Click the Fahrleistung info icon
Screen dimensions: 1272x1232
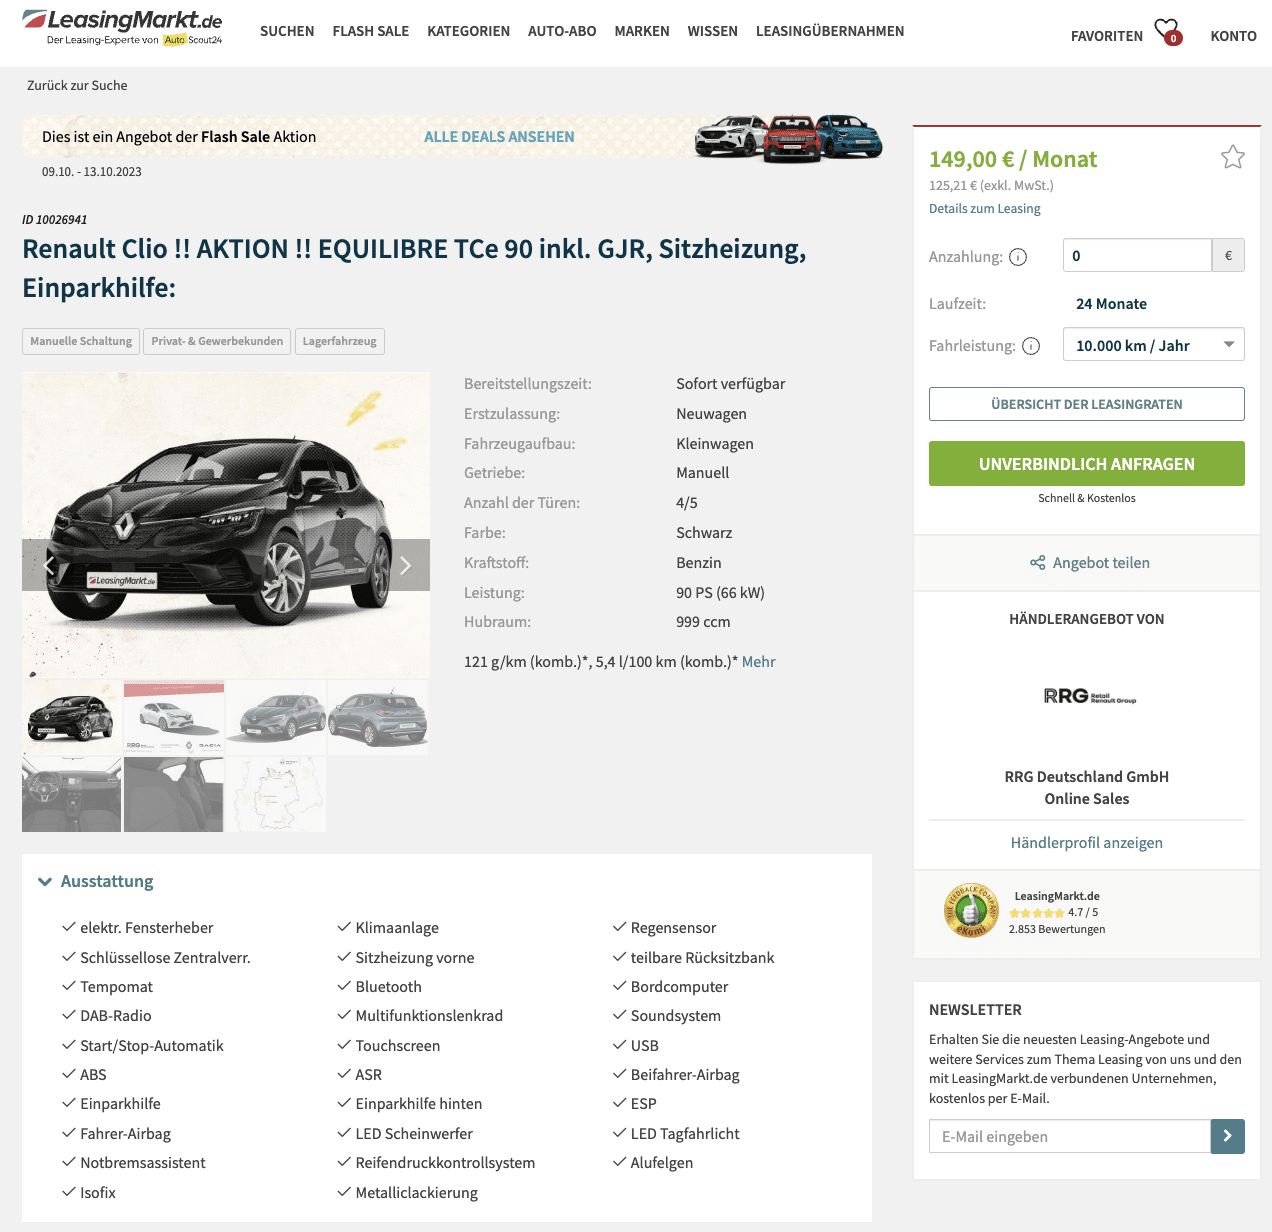click(1031, 346)
